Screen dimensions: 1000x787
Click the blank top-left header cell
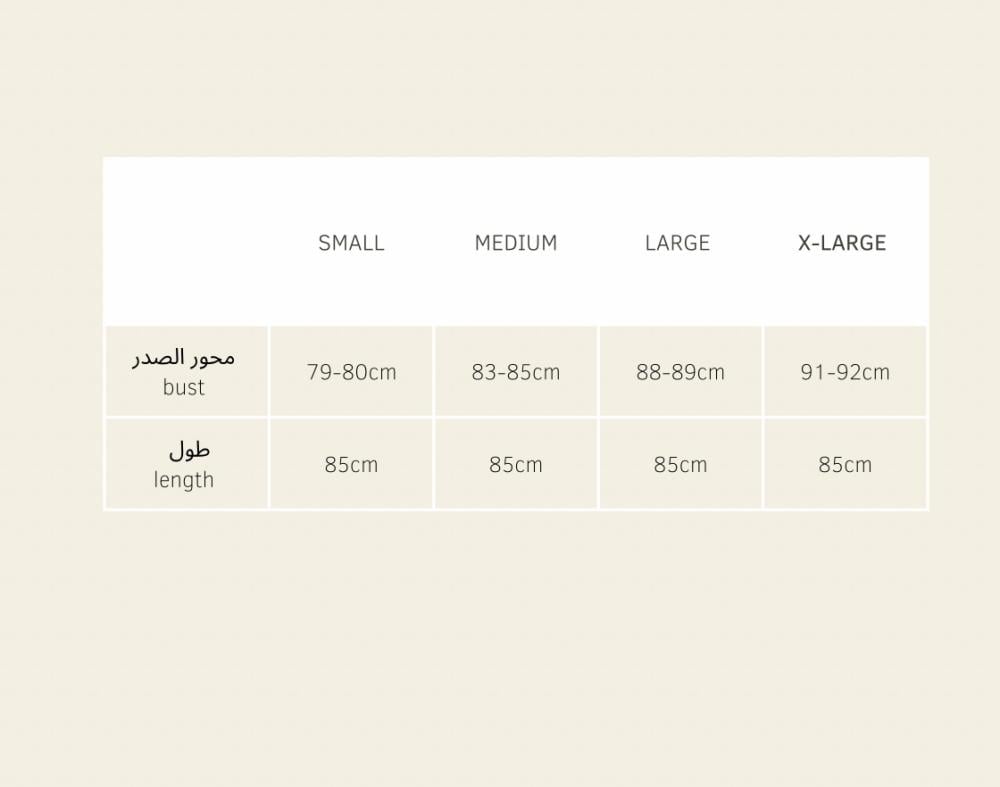click(186, 242)
